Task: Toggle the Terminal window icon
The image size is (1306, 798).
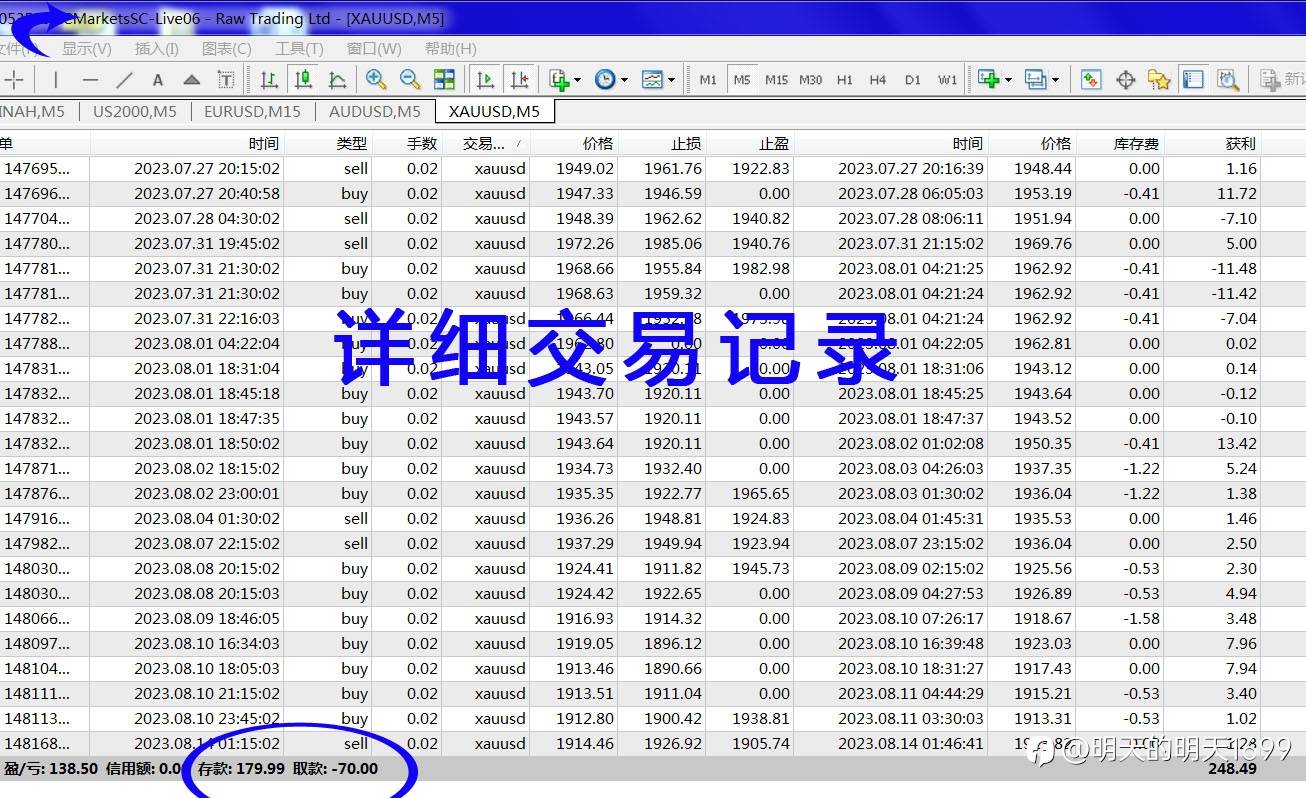Action: [1192, 80]
